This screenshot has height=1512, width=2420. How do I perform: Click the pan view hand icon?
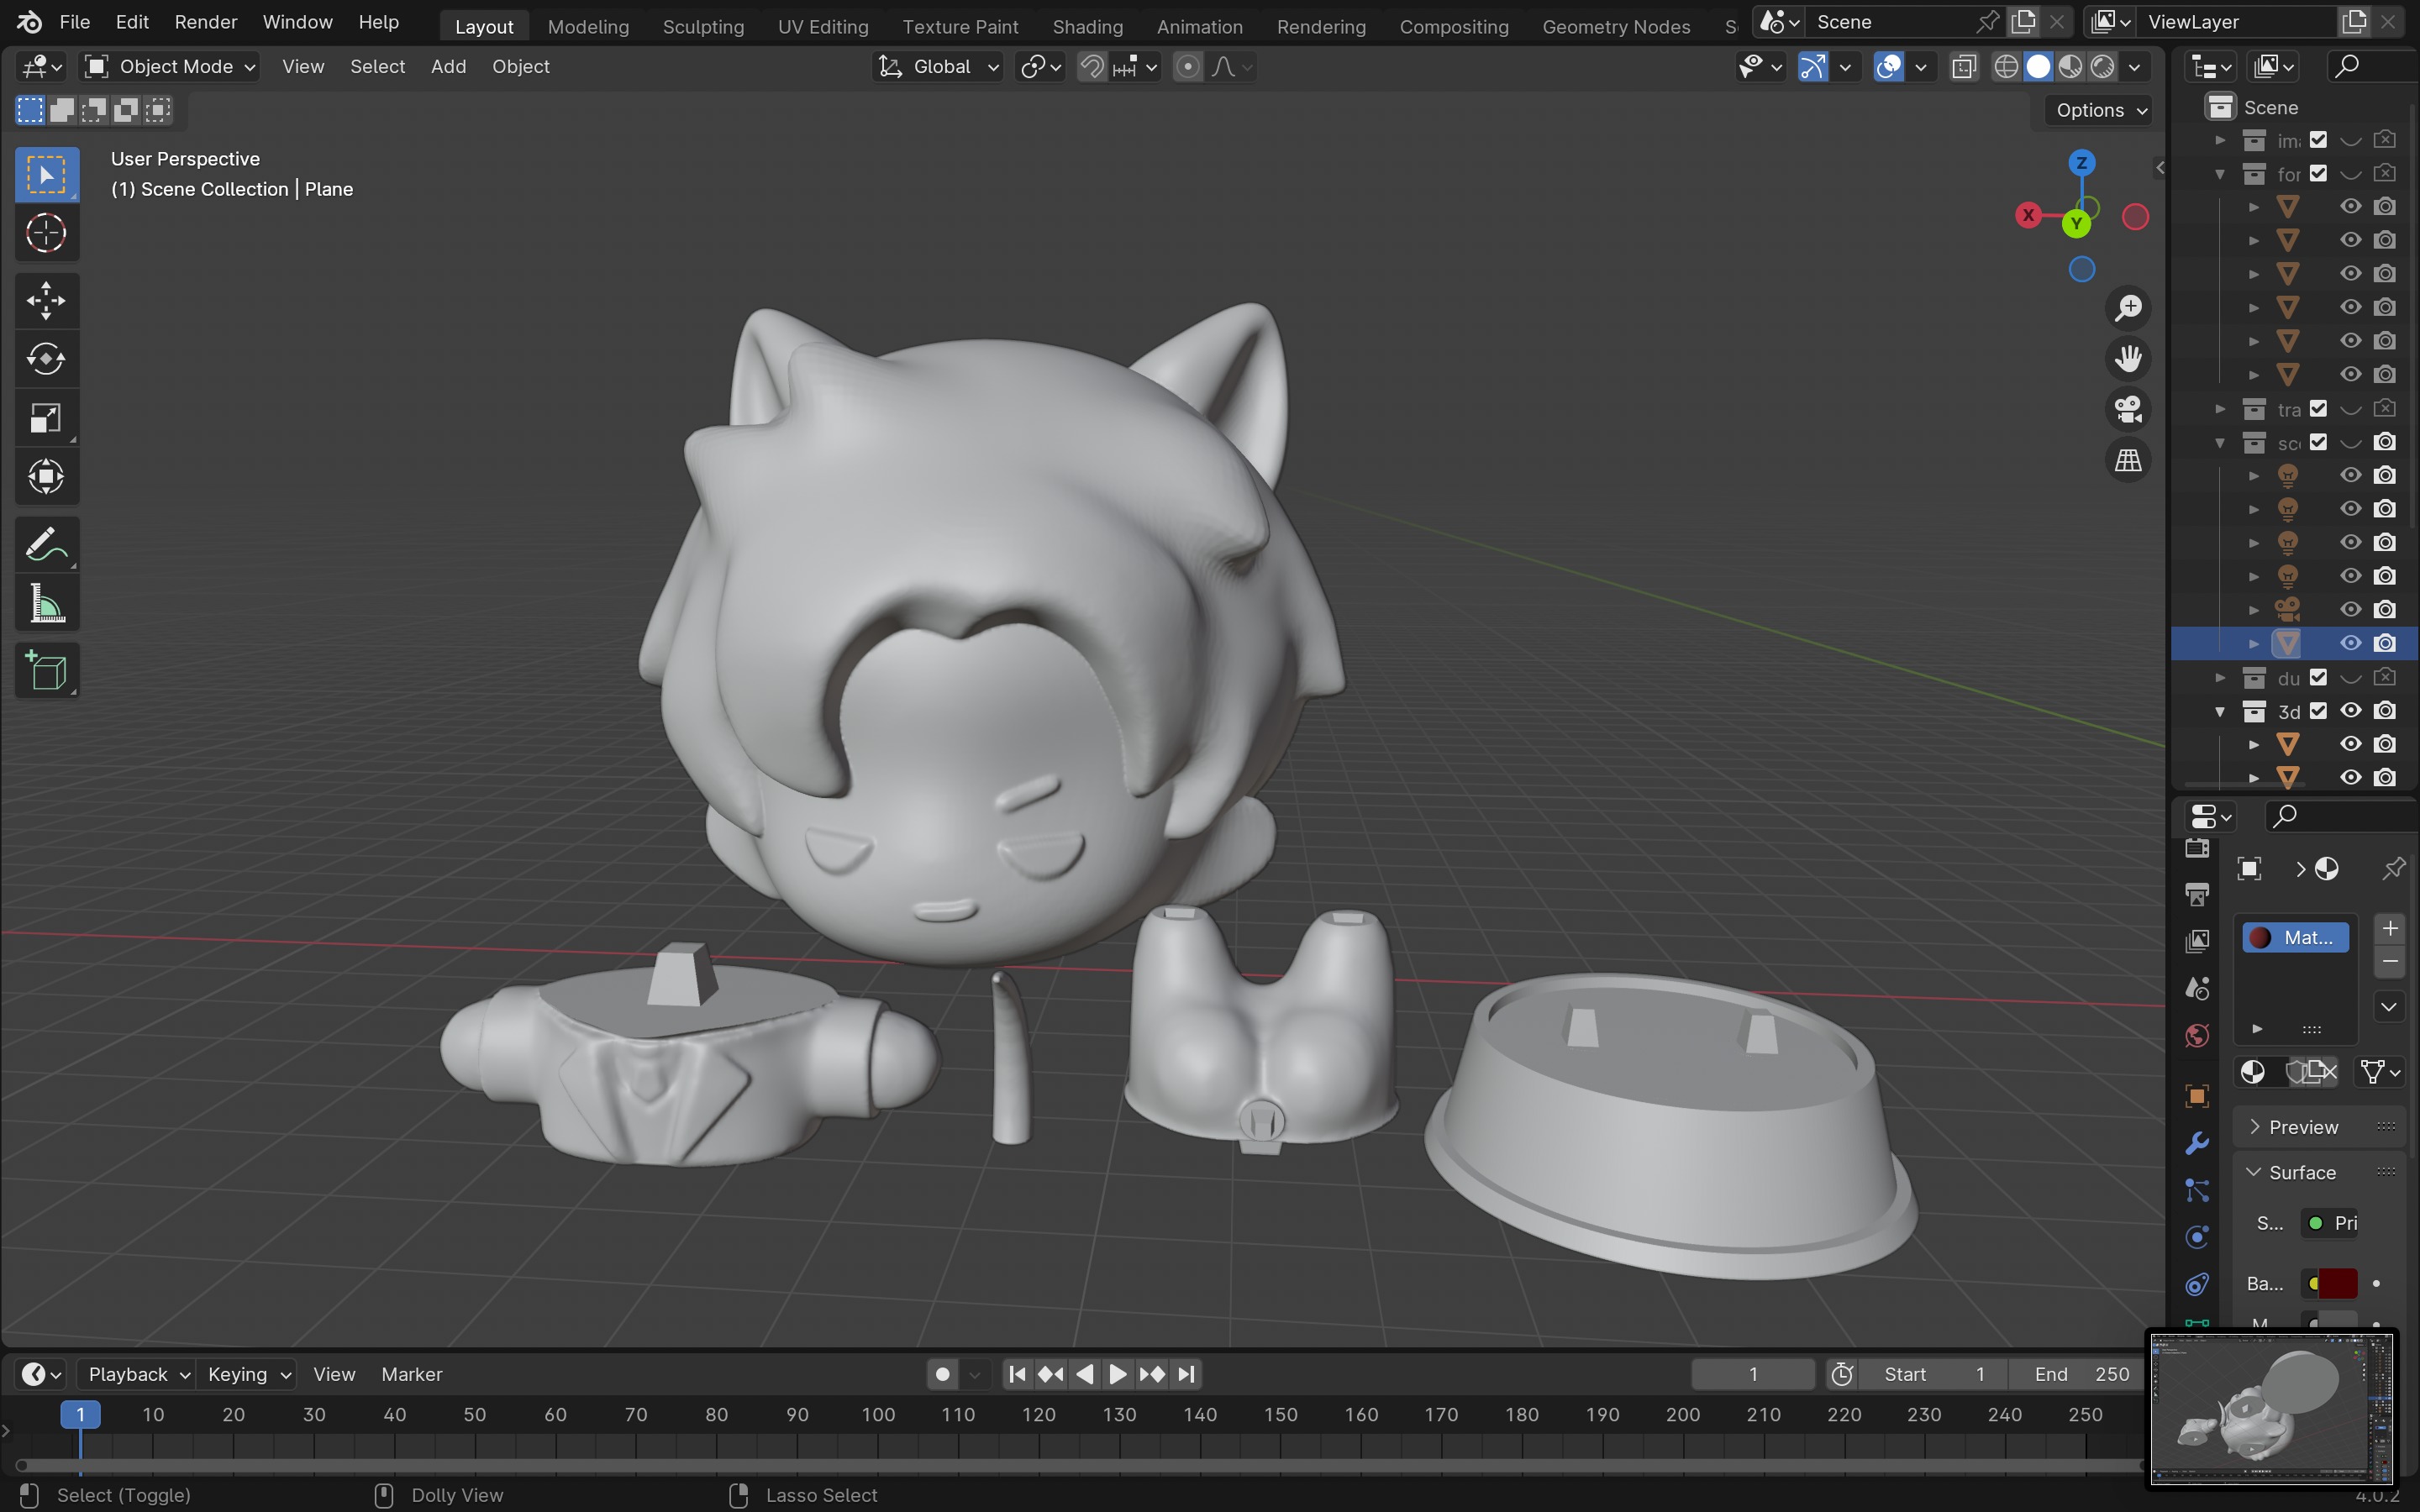click(x=2128, y=359)
